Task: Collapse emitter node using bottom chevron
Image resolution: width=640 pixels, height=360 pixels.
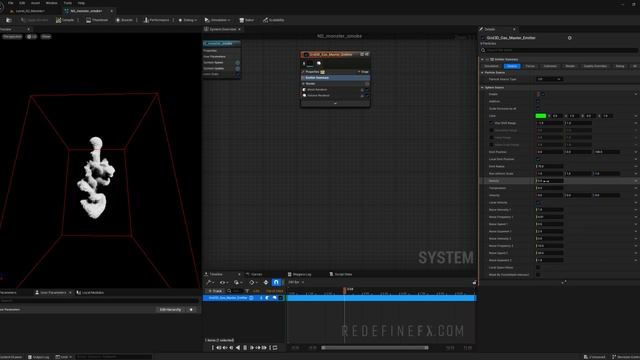Action: coord(335,103)
